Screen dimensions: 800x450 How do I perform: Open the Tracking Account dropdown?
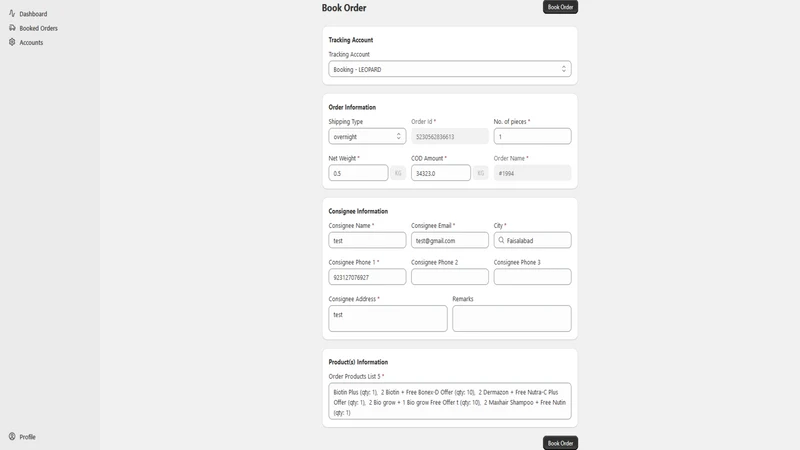point(449,69)
